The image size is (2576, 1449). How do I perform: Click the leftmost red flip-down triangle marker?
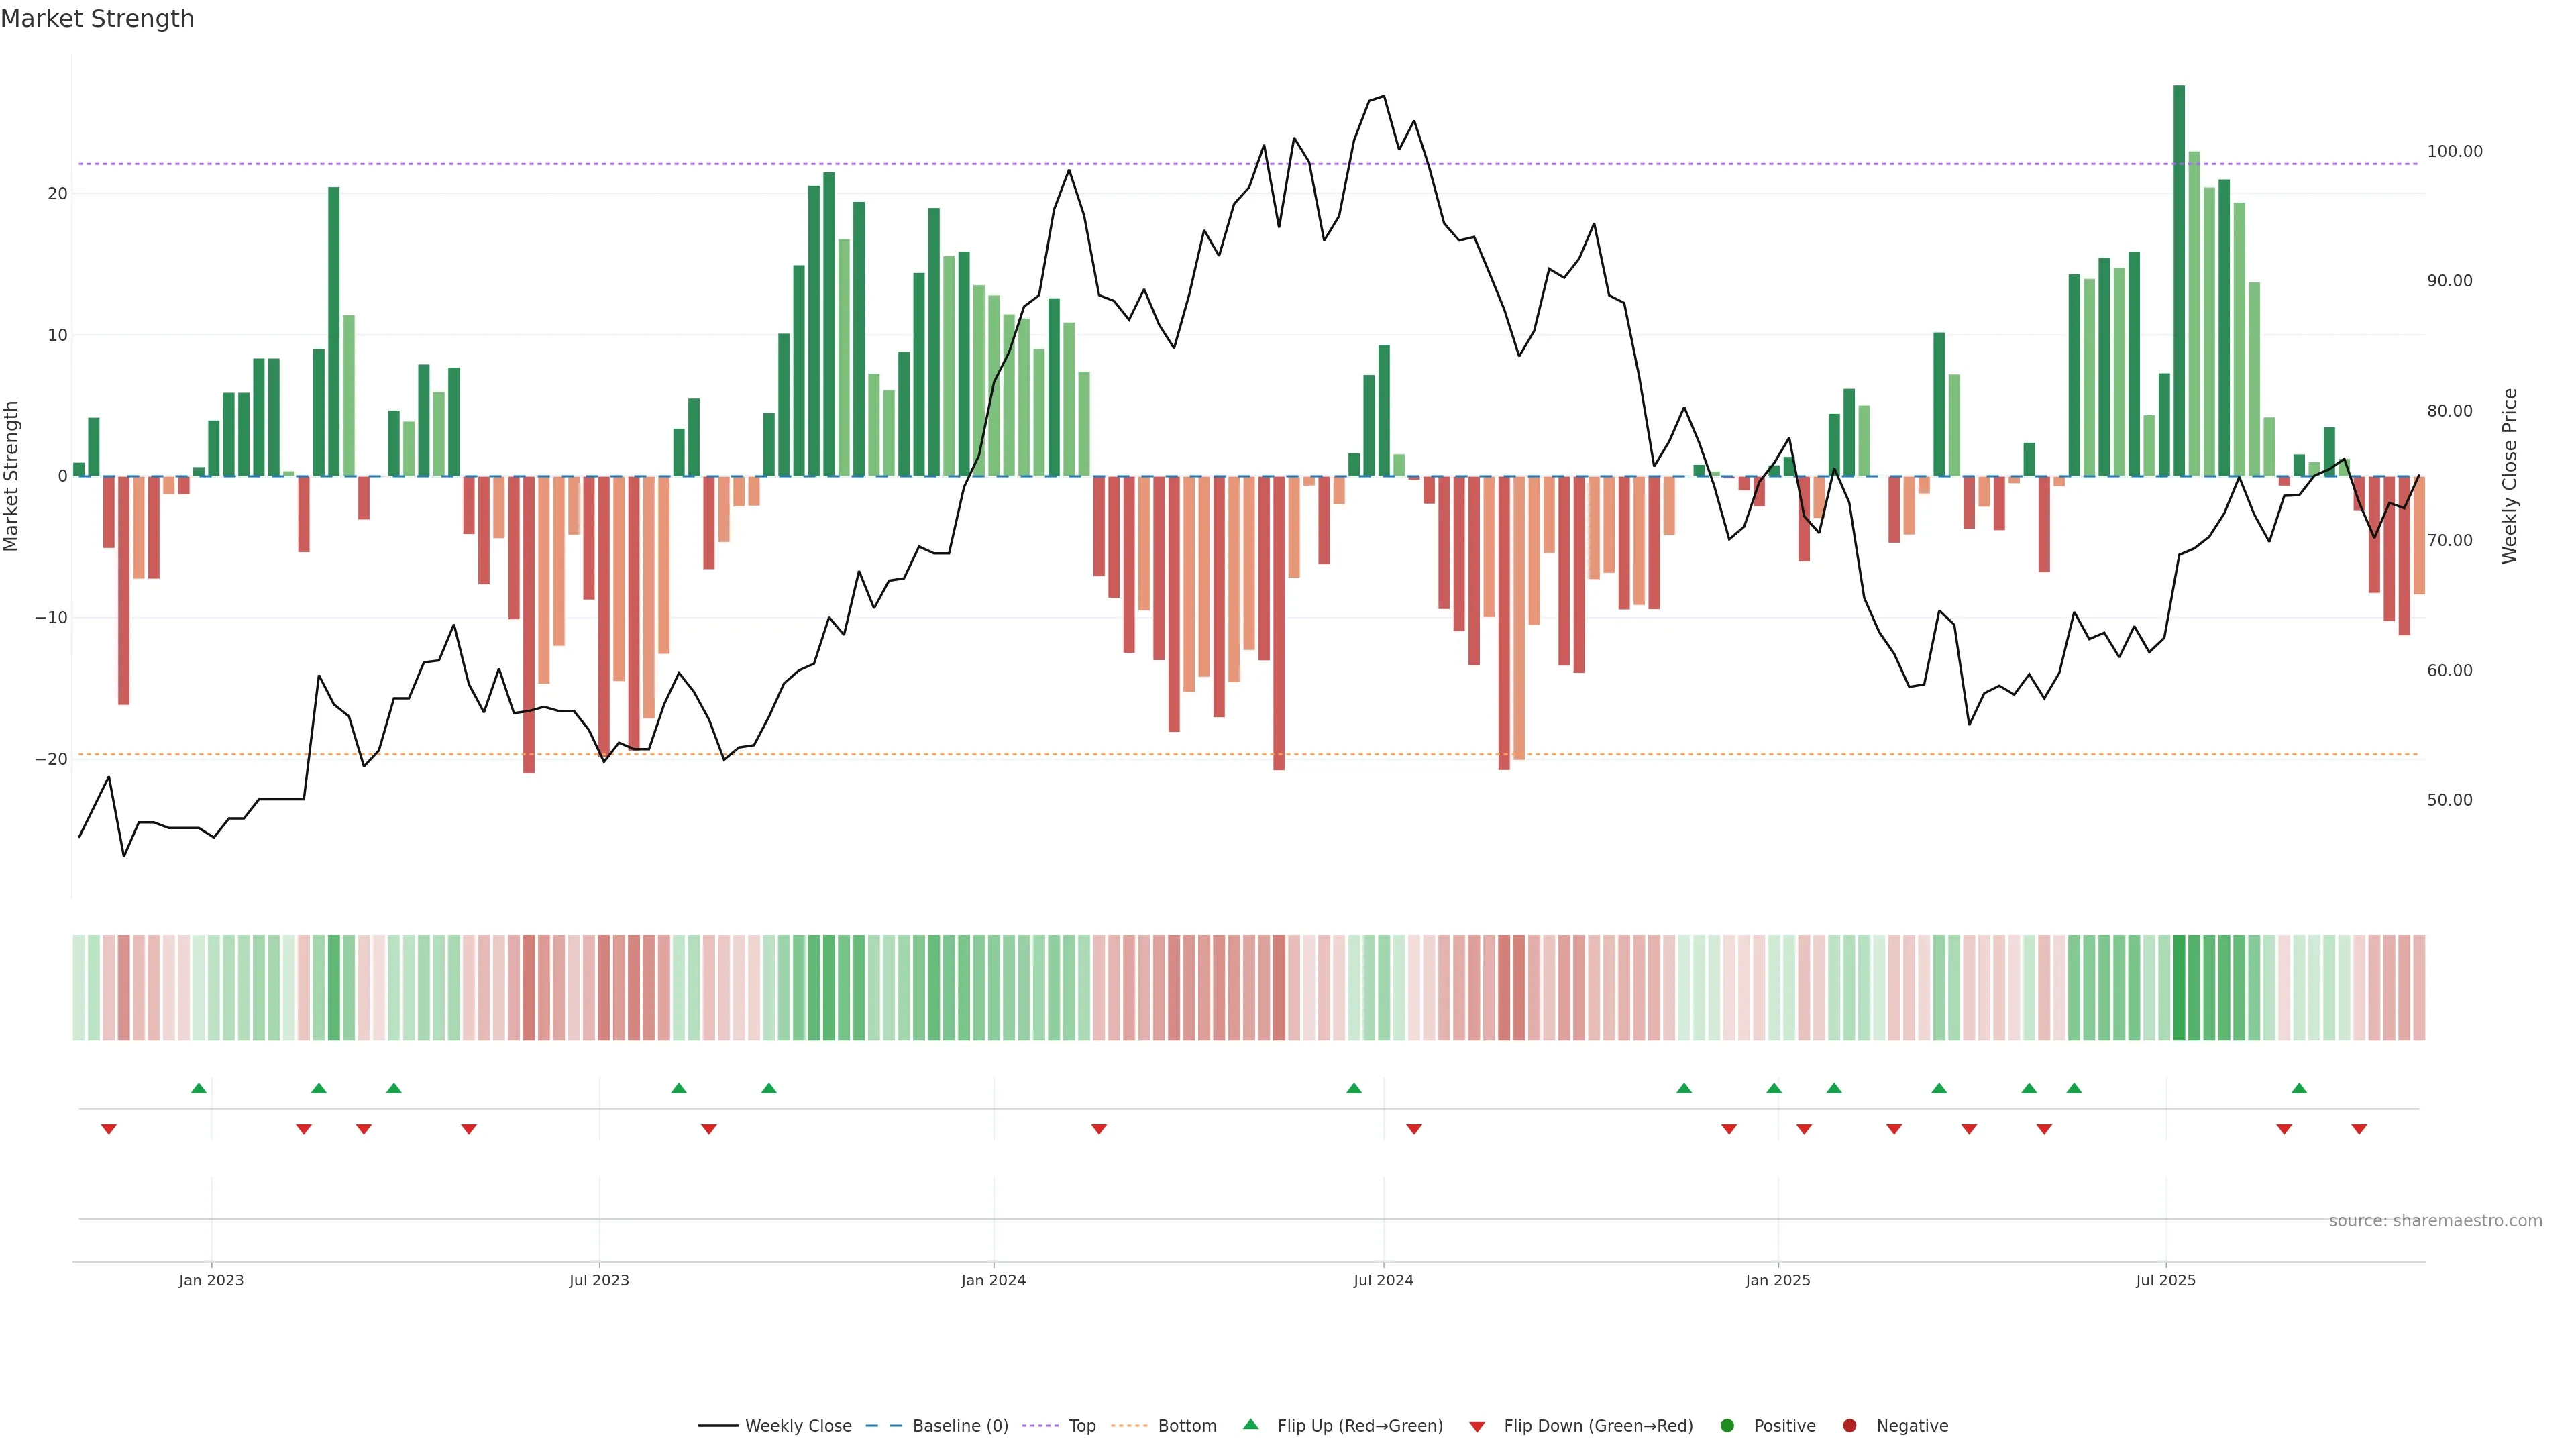[109, 1129]
